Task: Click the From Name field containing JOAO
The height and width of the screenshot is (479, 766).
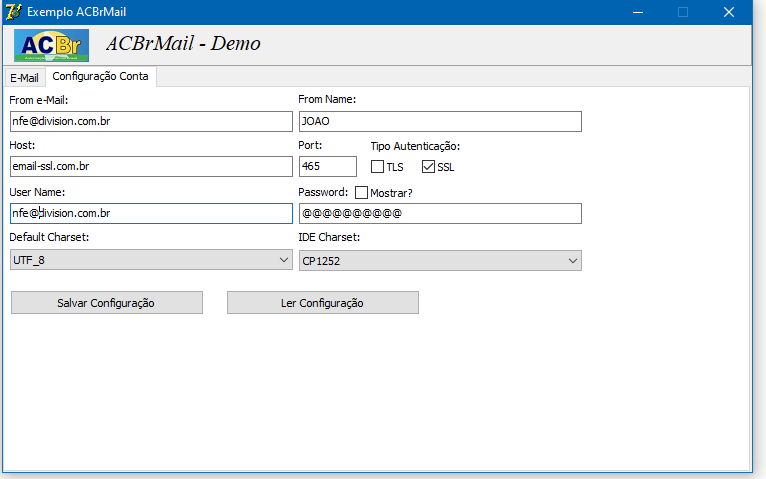Action: pyautogui.click(x=440, y=121)
